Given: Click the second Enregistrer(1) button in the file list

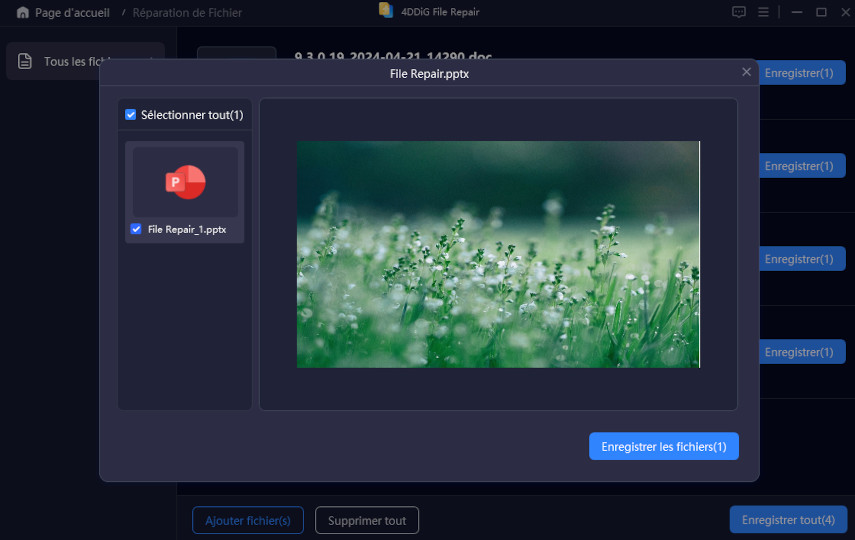Looking at the screenshot, I should click(x=802, y=166).
